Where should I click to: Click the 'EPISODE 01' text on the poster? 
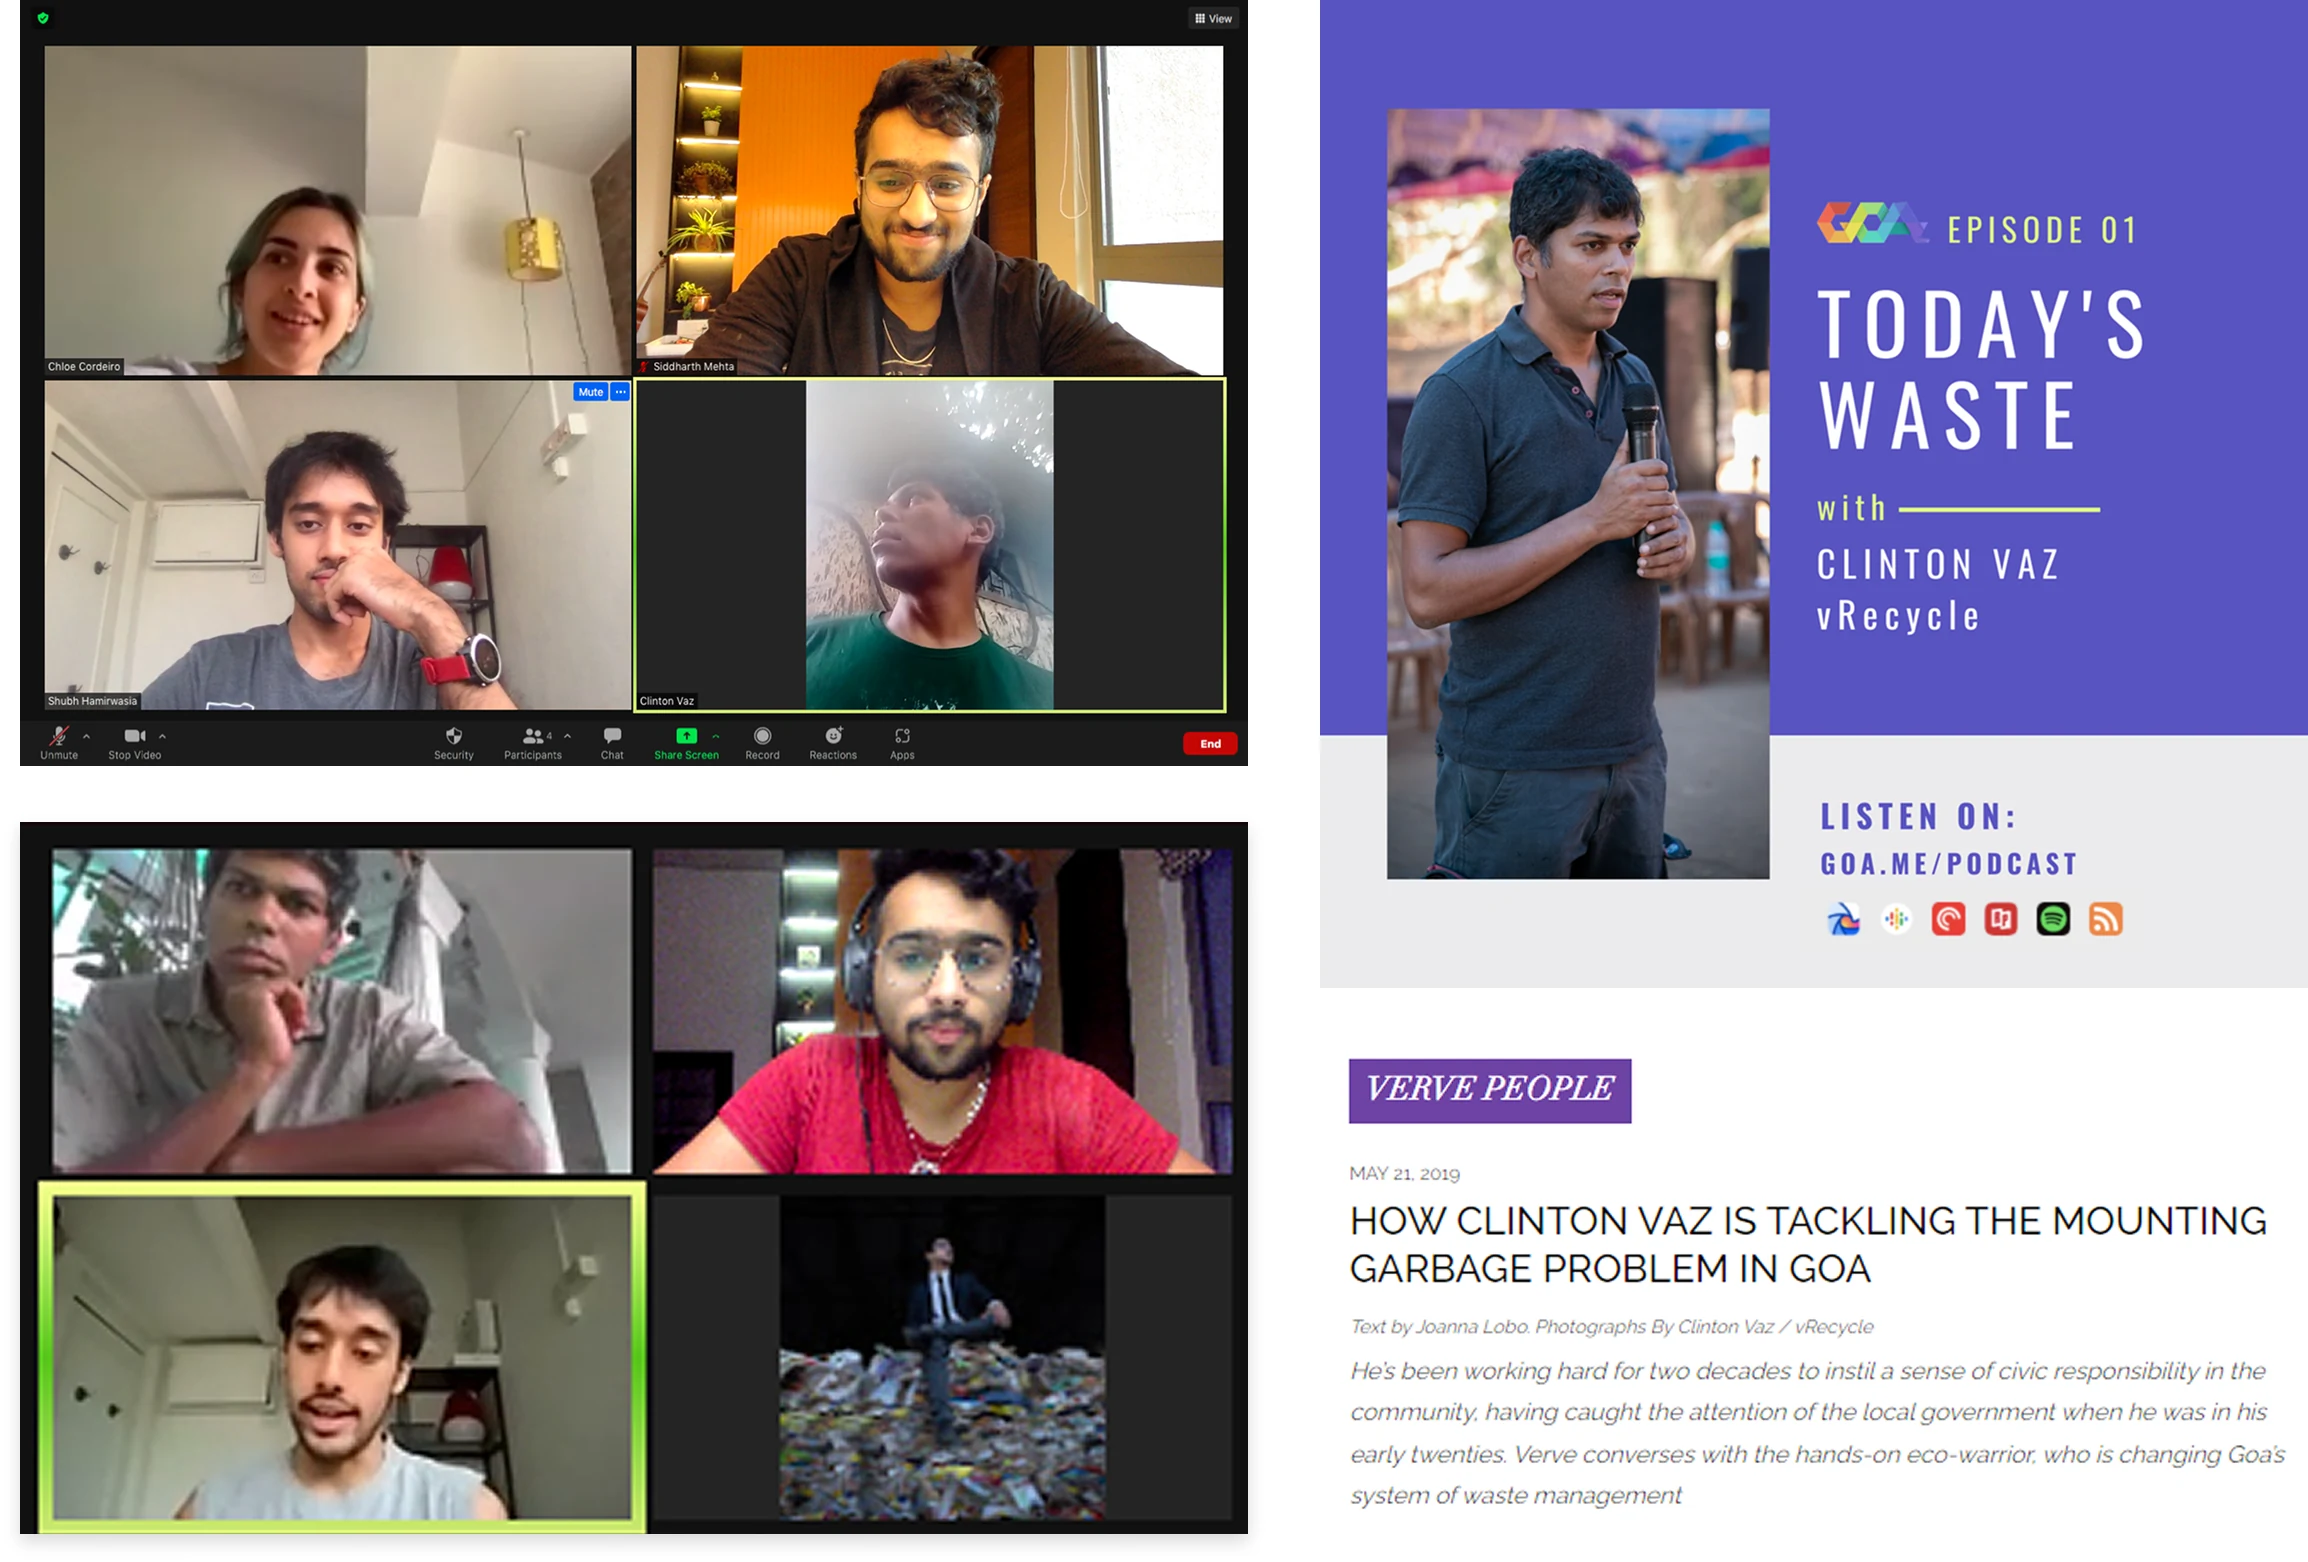coord(2042,230)
